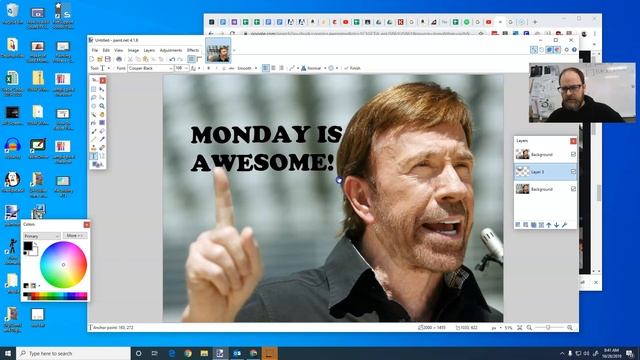Select the Clone Stamp tool

point(93,147)
